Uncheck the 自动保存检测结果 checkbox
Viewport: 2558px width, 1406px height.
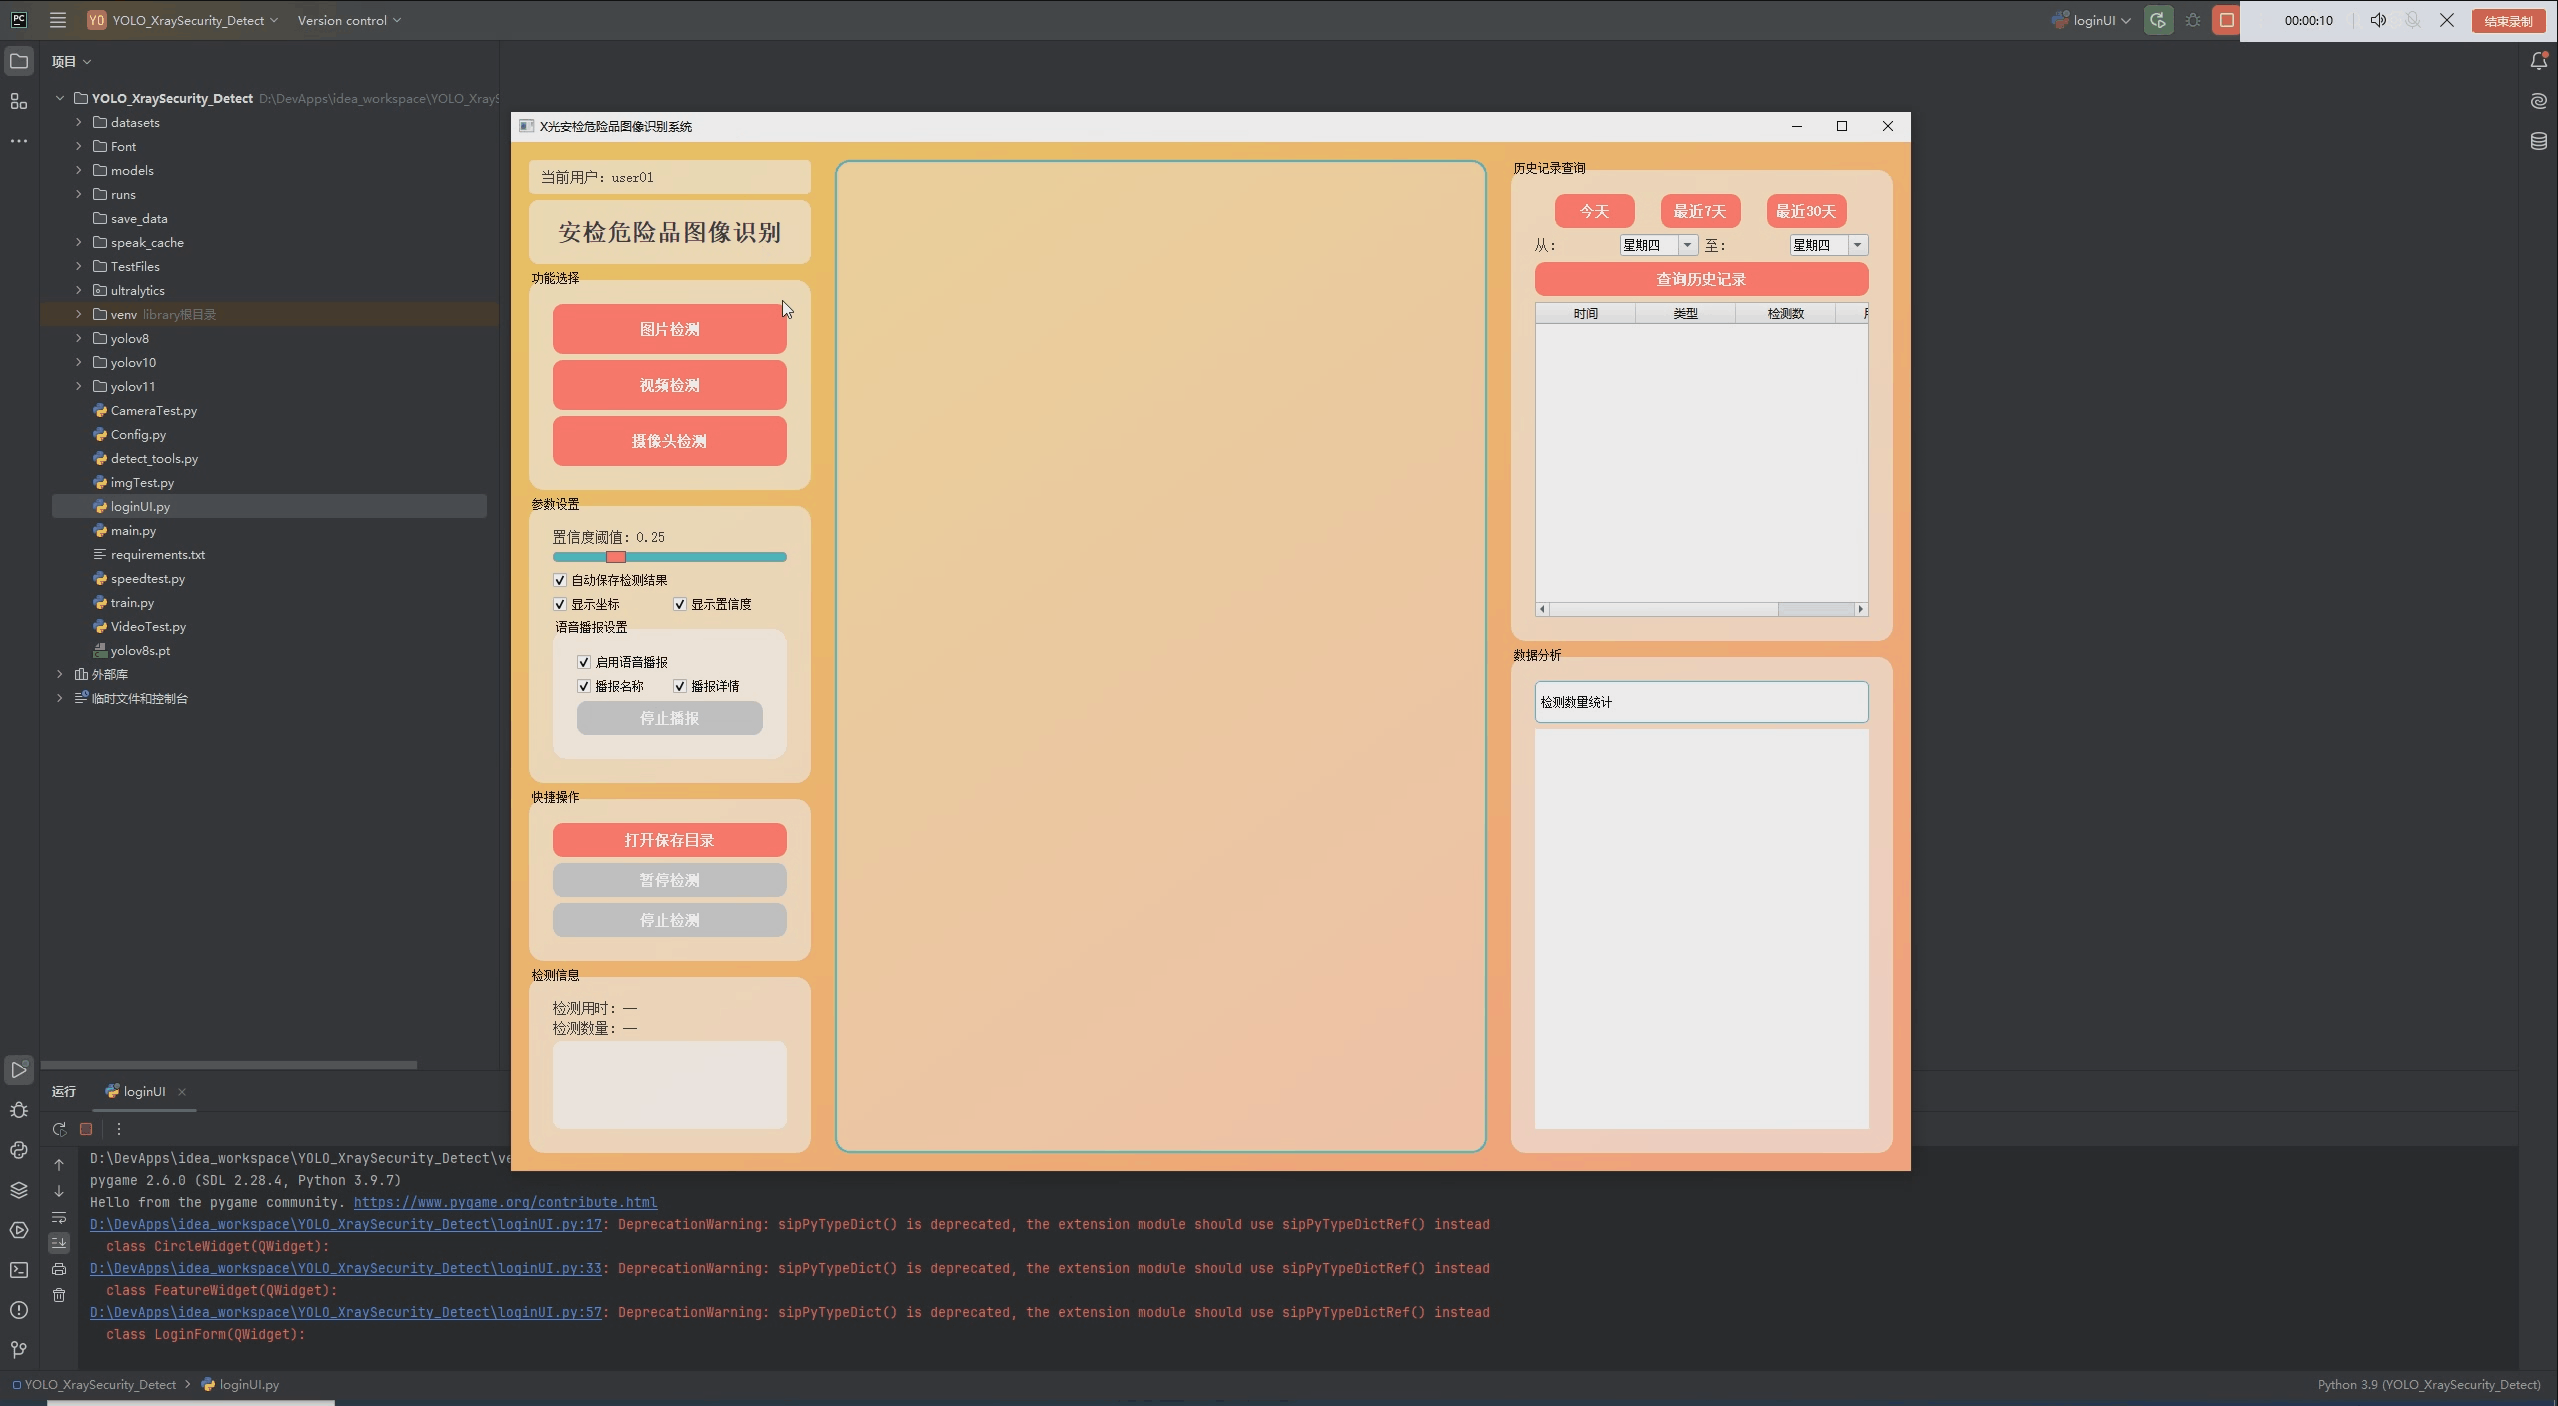560,580
